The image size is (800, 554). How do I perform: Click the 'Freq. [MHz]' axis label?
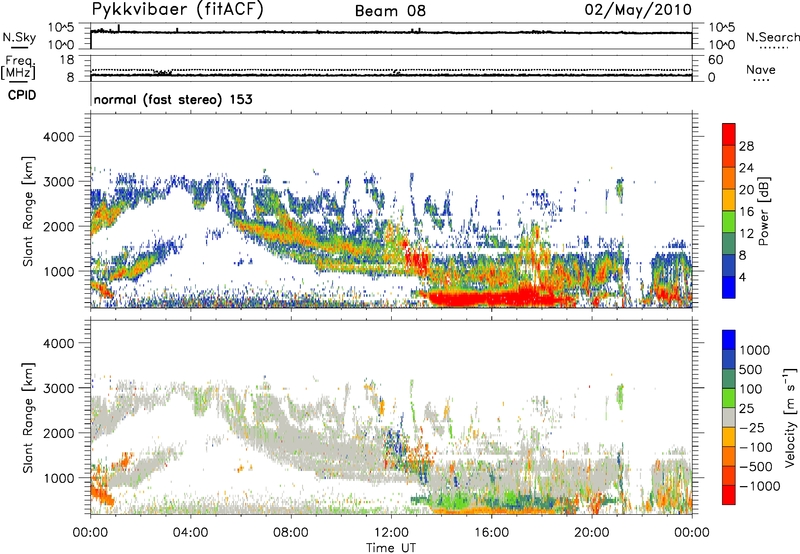tap(18, 68)
